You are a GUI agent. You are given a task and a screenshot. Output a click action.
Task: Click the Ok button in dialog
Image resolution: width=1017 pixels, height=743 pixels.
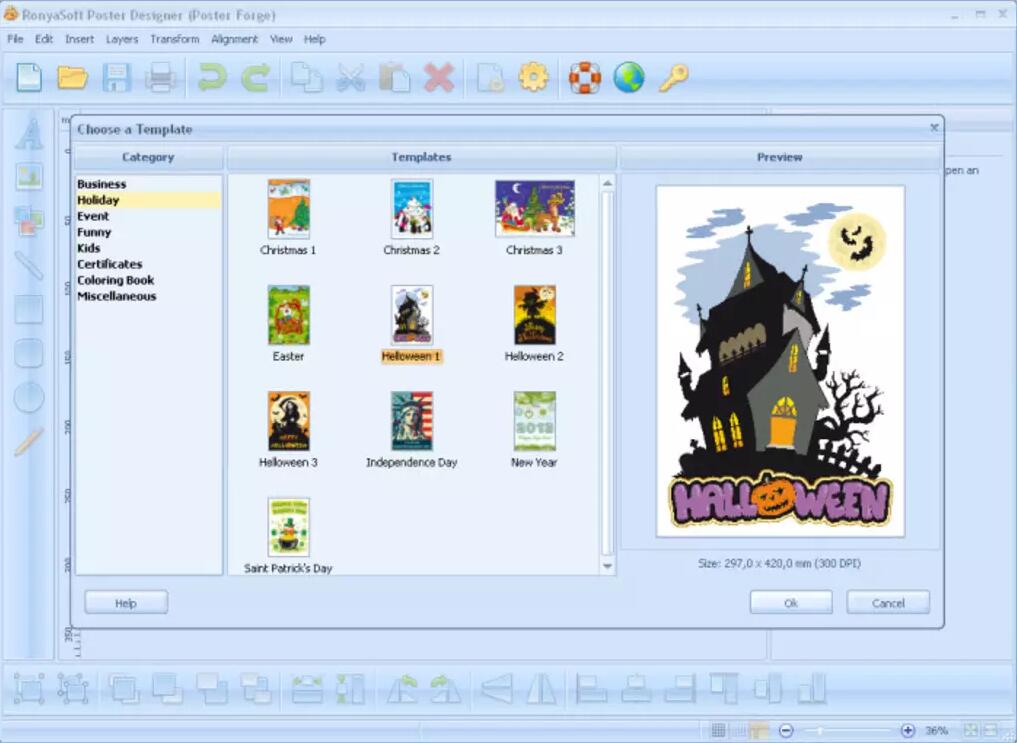point(791,602)
